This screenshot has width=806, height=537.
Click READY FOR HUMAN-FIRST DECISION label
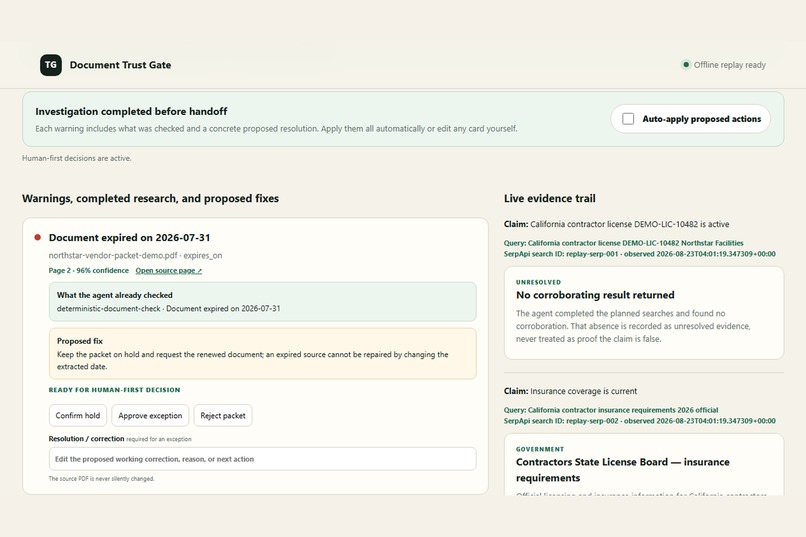115,390
